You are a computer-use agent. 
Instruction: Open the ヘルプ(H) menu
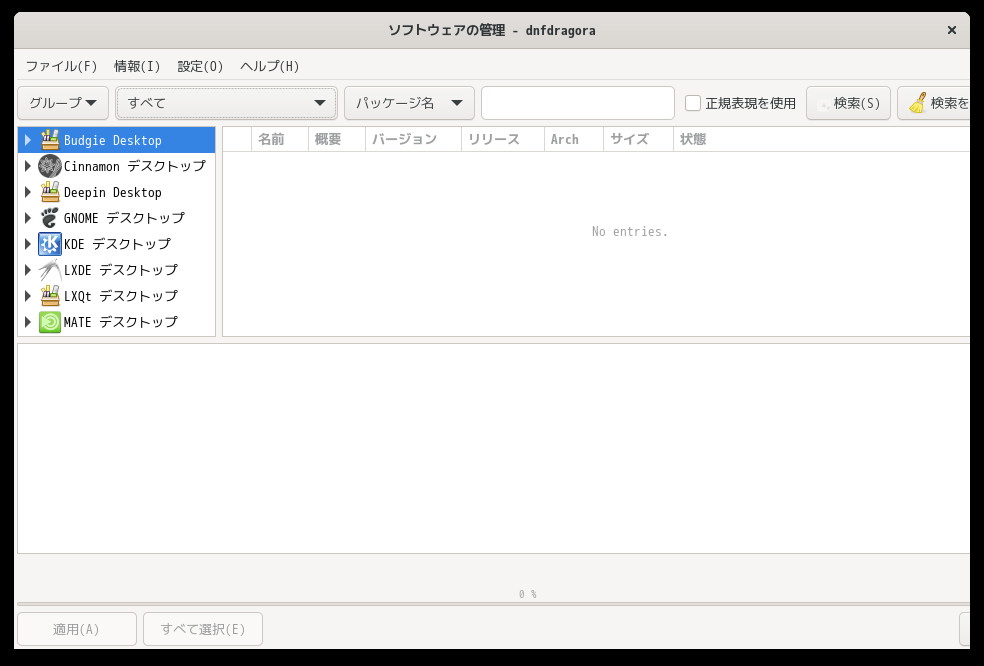pos(270,66)
